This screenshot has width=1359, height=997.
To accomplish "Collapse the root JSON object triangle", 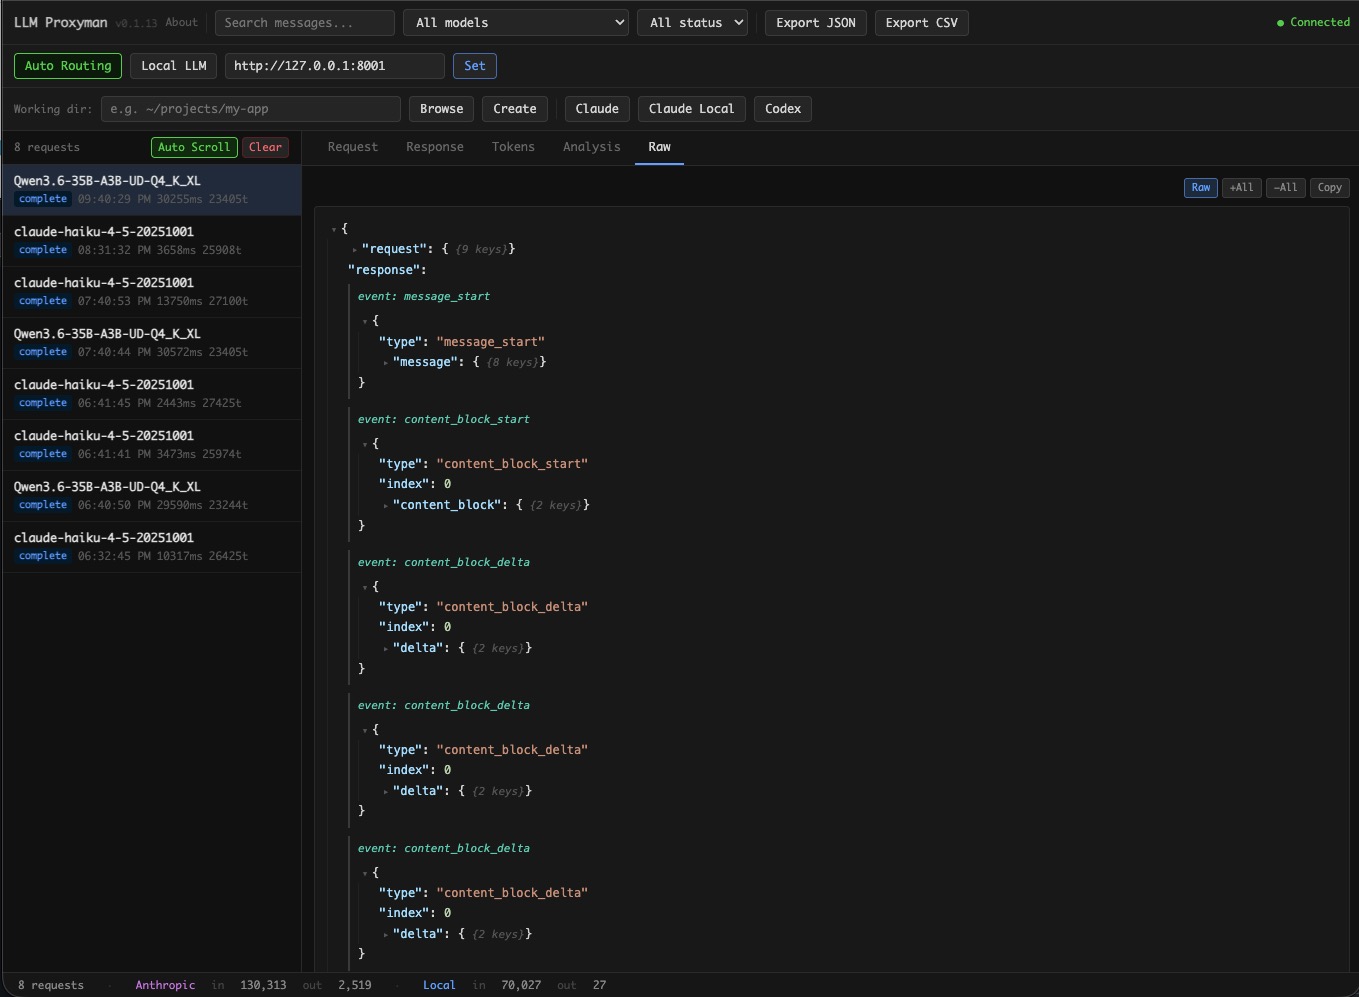I will click(334, 230).
